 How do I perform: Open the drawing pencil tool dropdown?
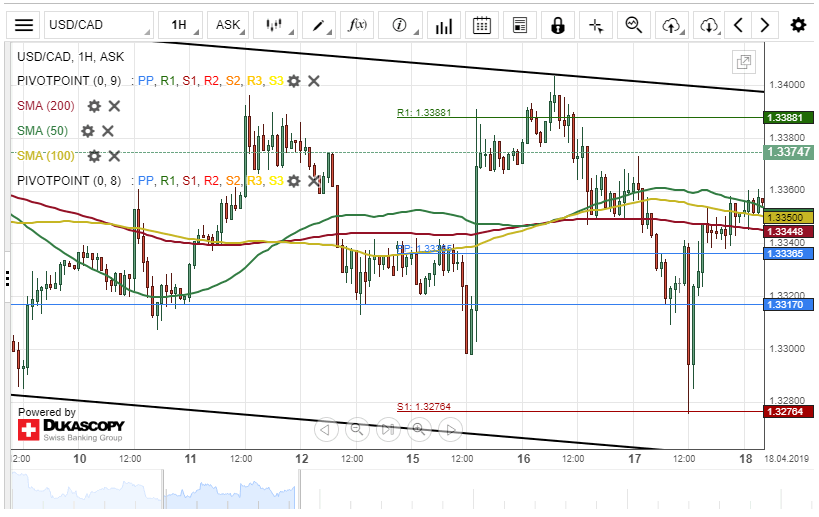(x=319, y=25)
